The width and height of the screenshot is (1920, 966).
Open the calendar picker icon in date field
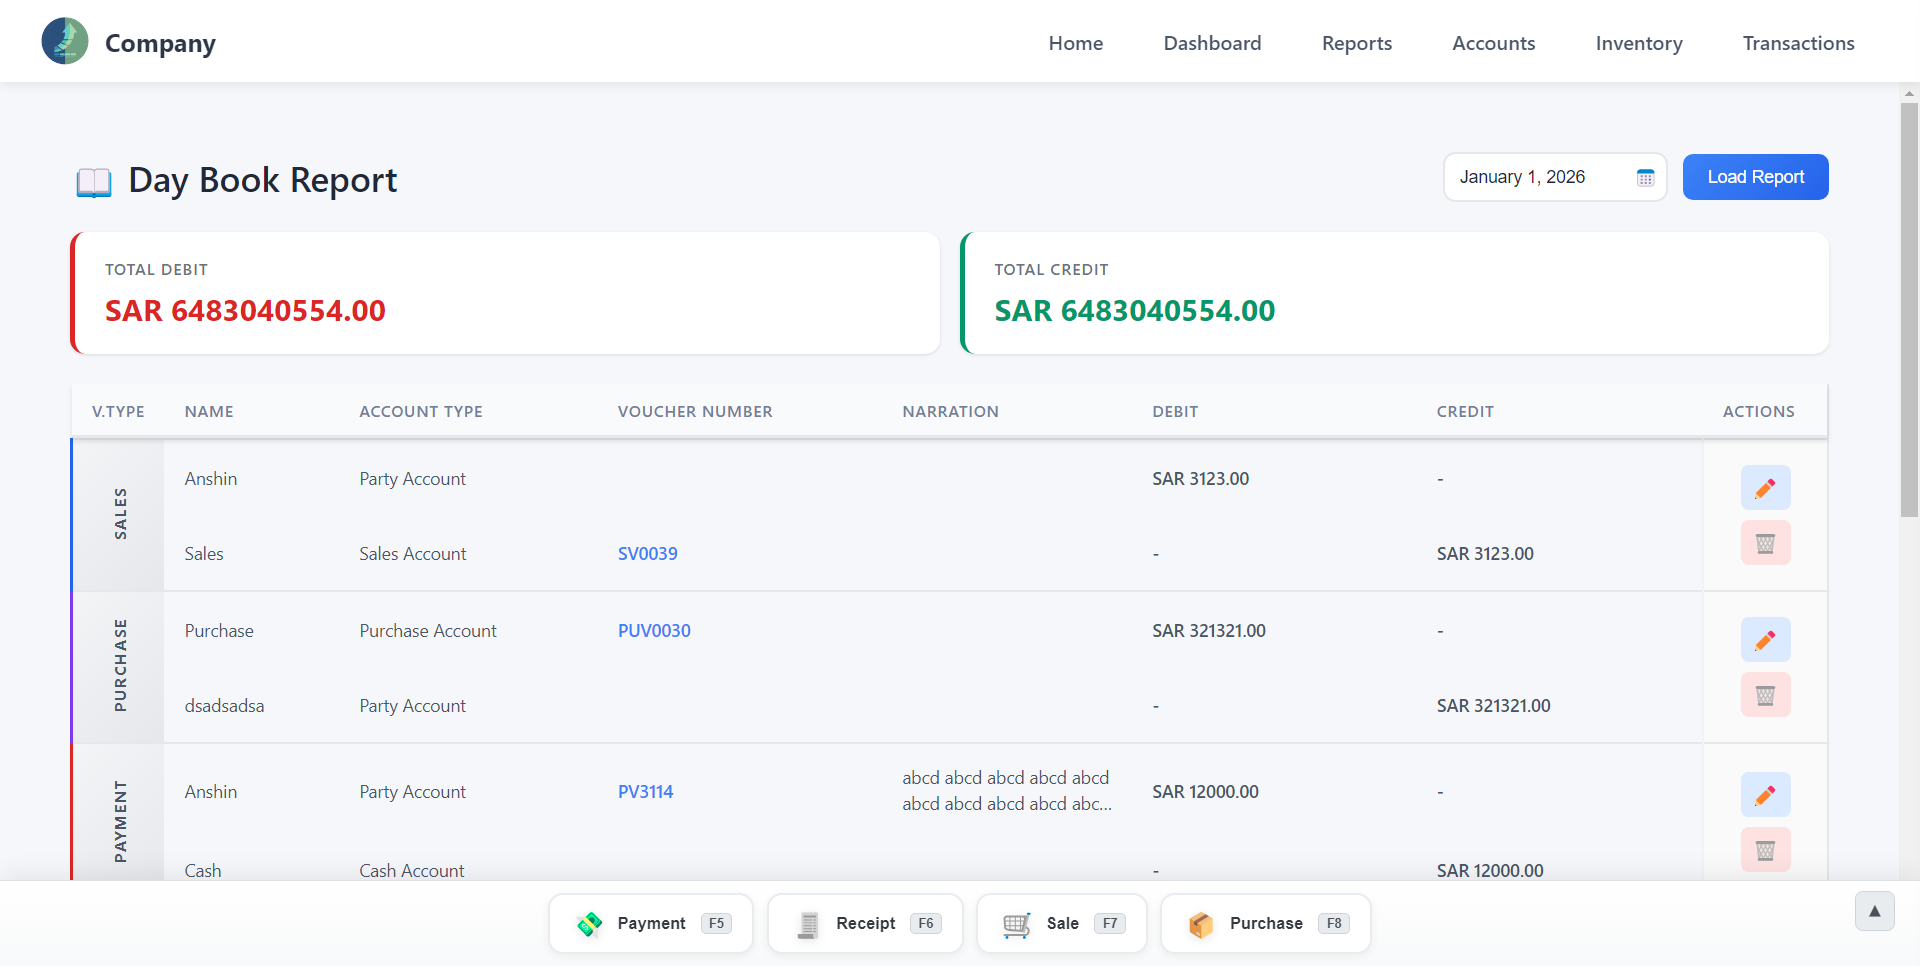tap(1645, 178)
